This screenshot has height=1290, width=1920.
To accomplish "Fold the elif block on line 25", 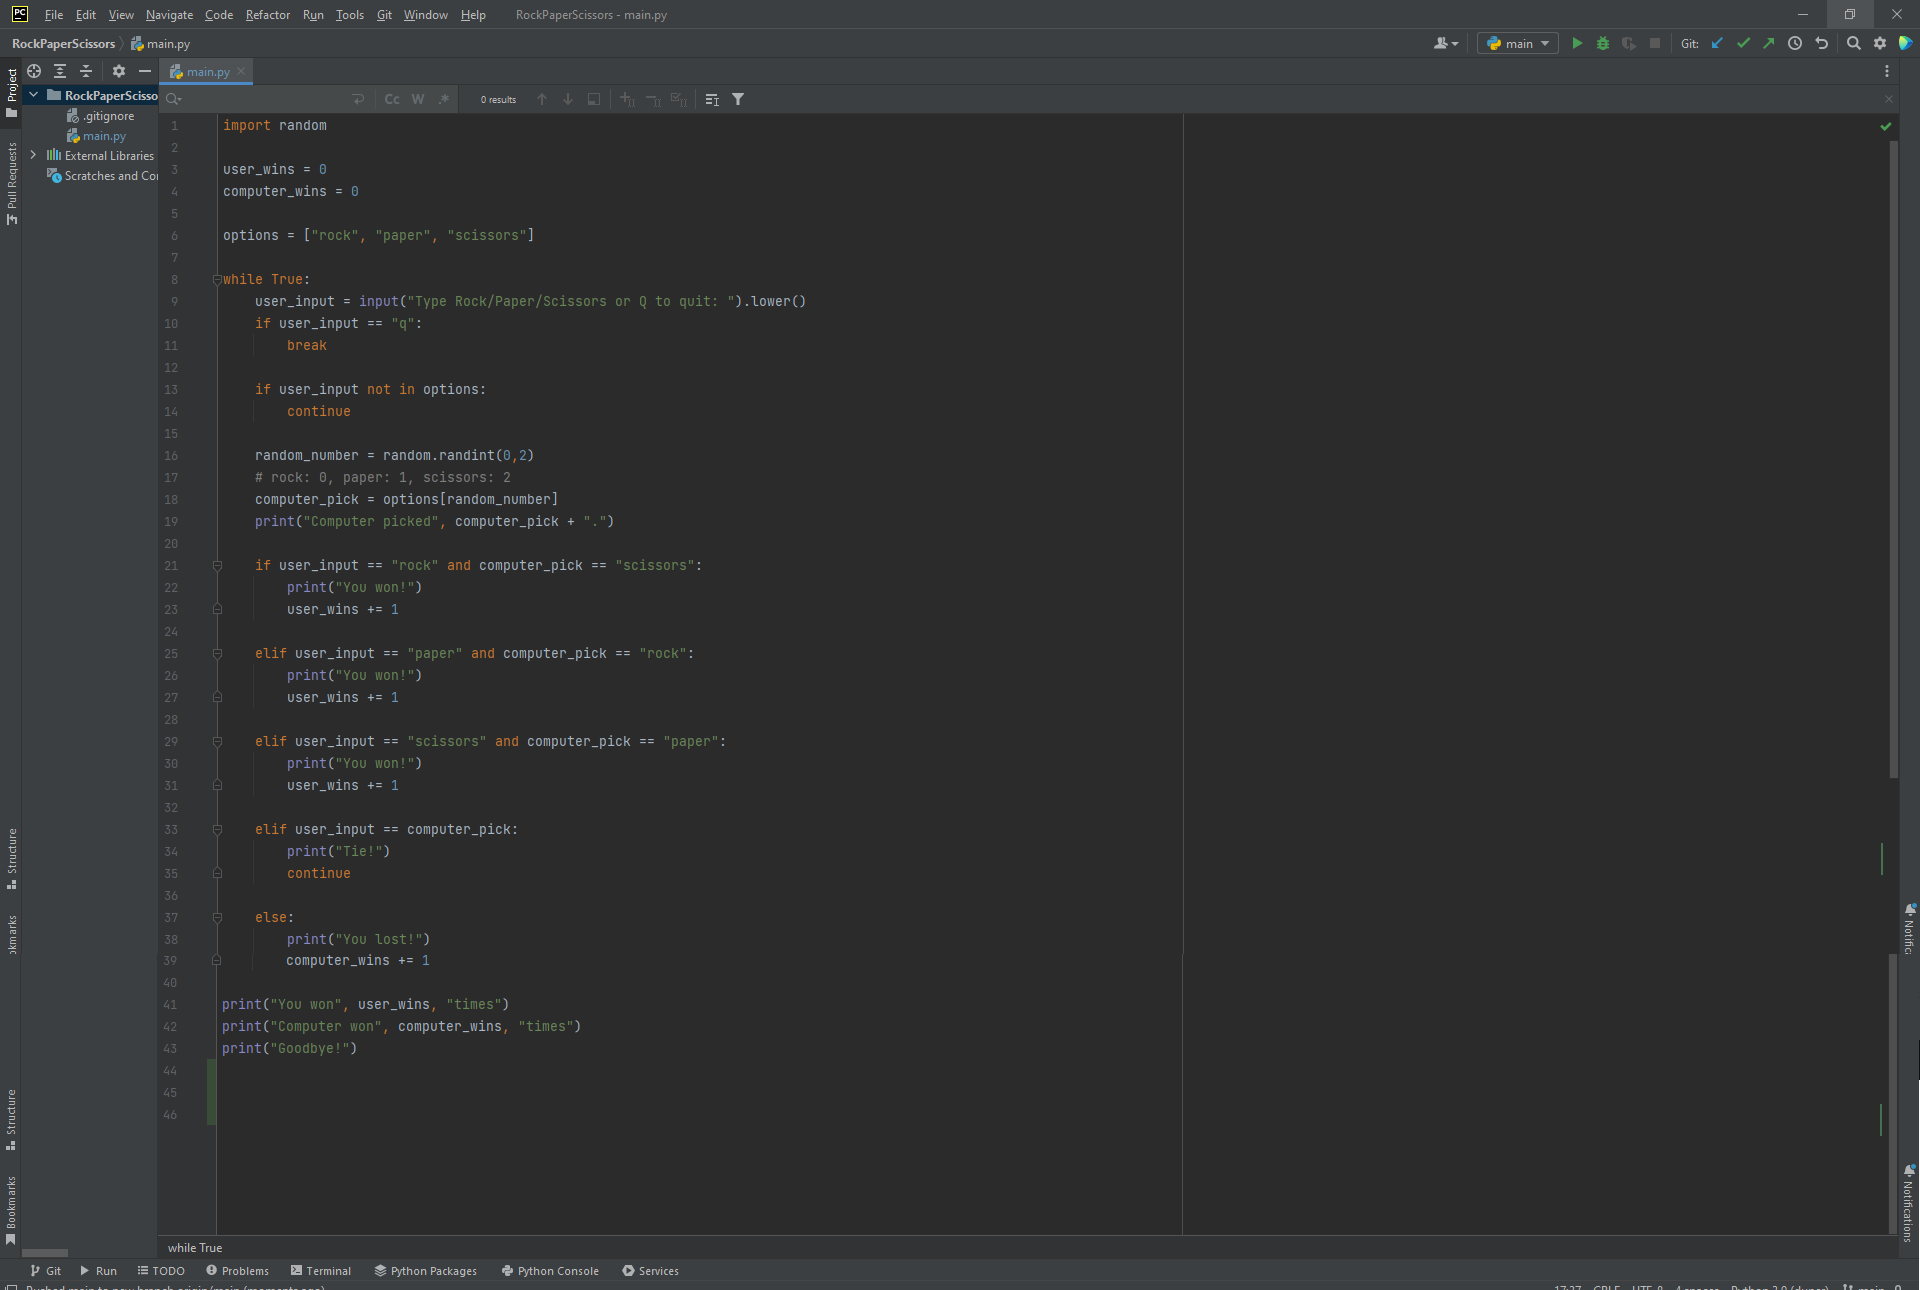I will (x=217, y=654).
